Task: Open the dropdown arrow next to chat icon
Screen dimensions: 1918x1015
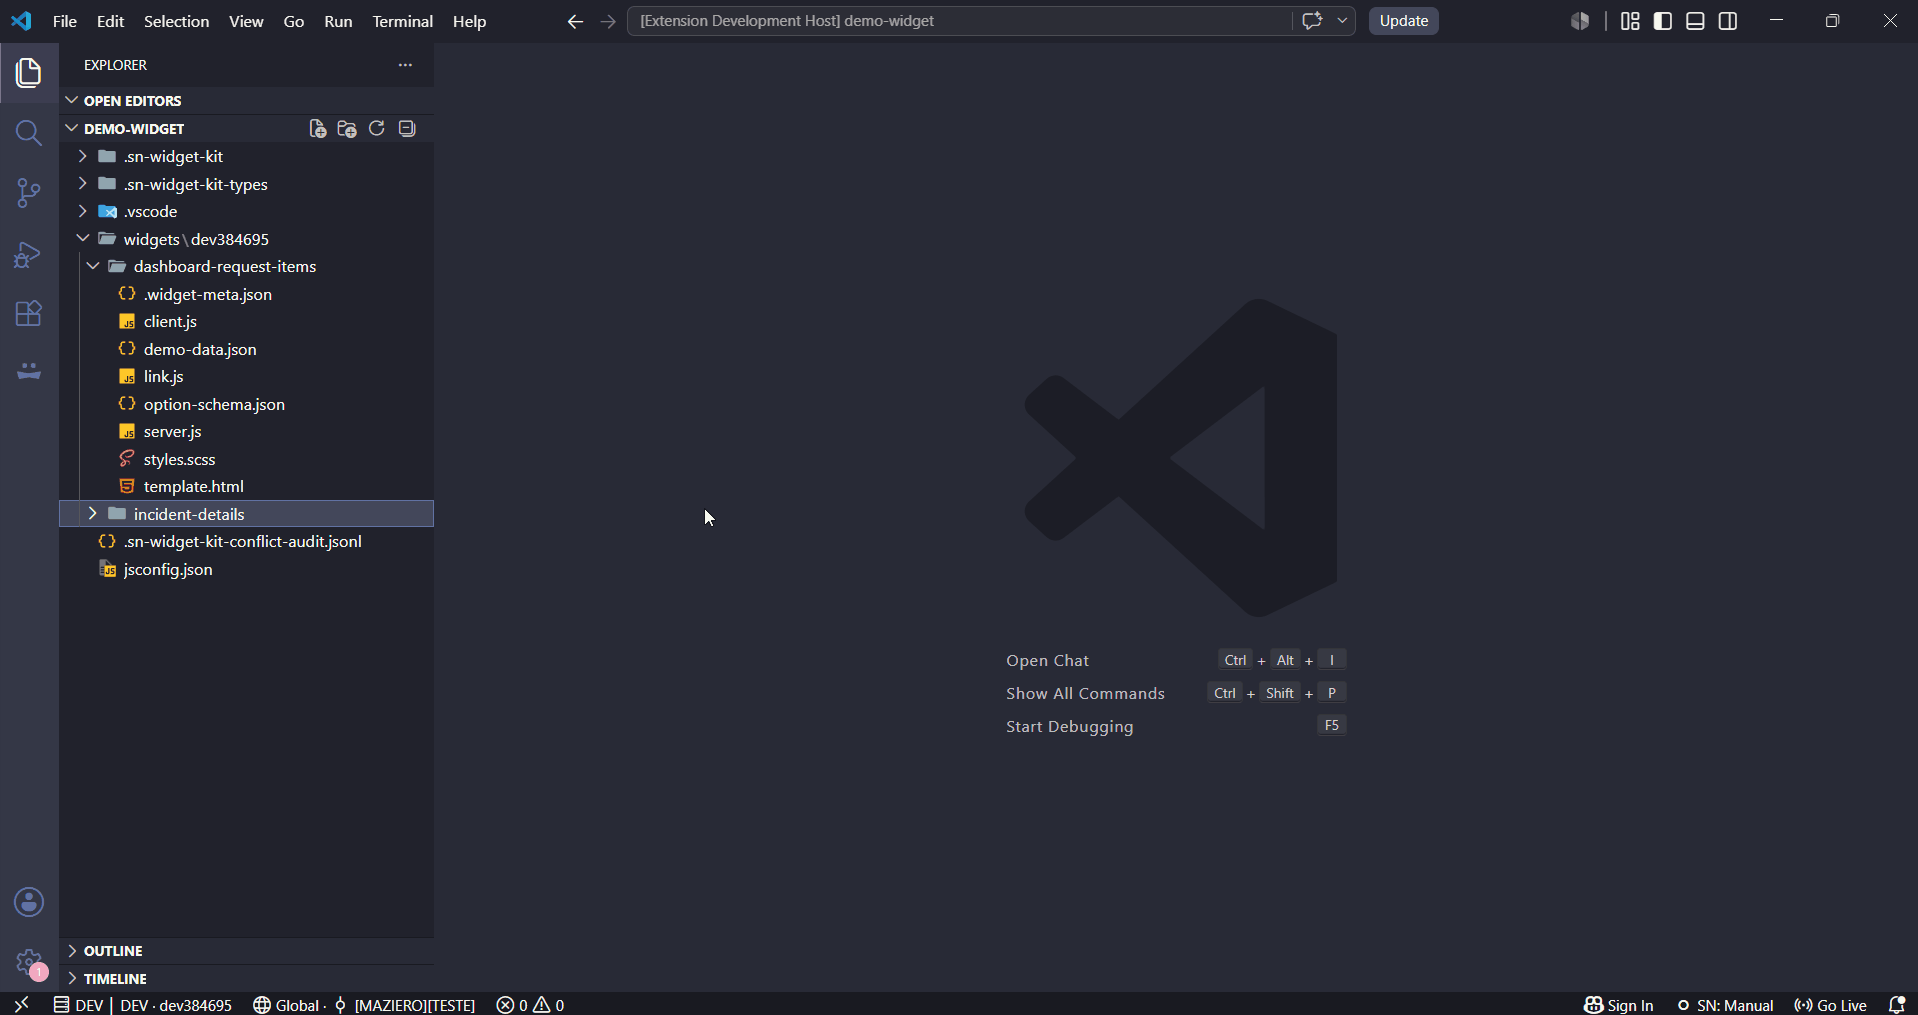Action: 1342,21
